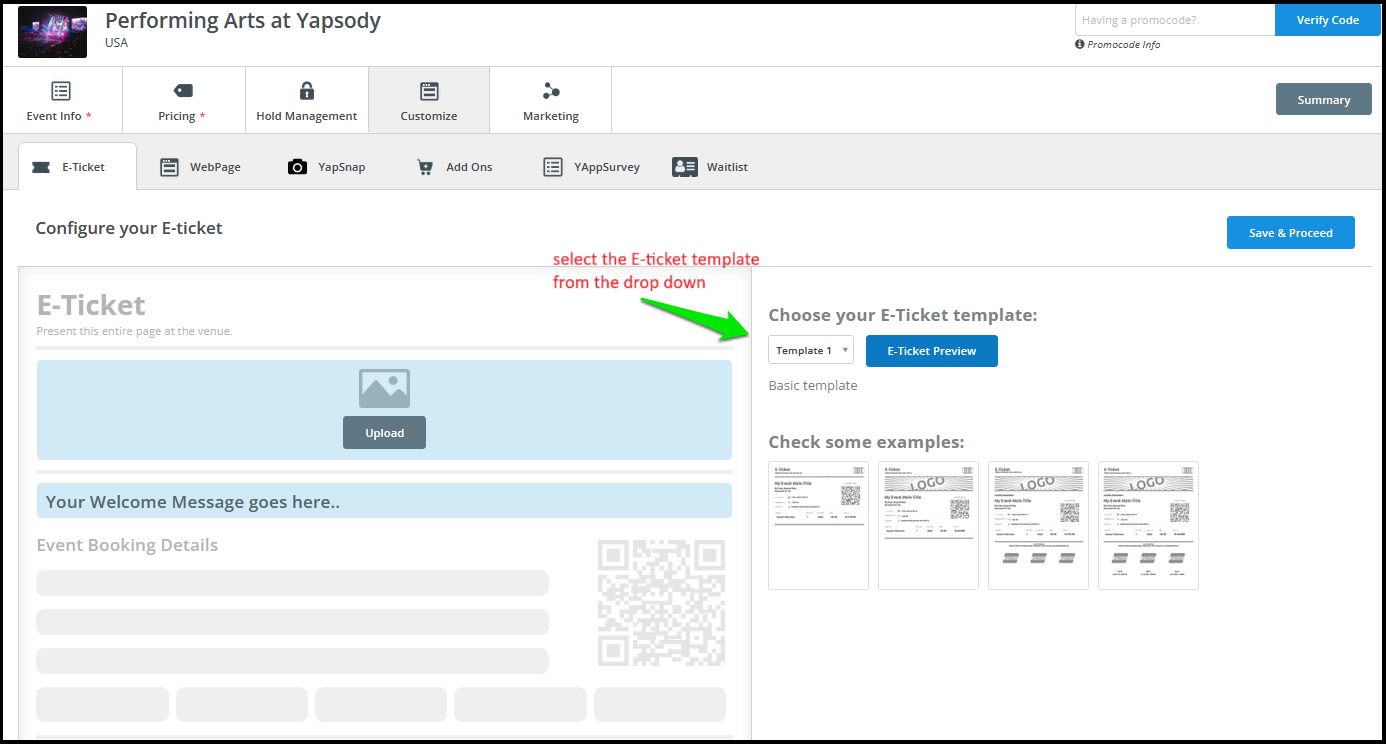Click the Pricing tag icon
The width and height of the screenshot is (1386, 744).
tap(183, 91)
